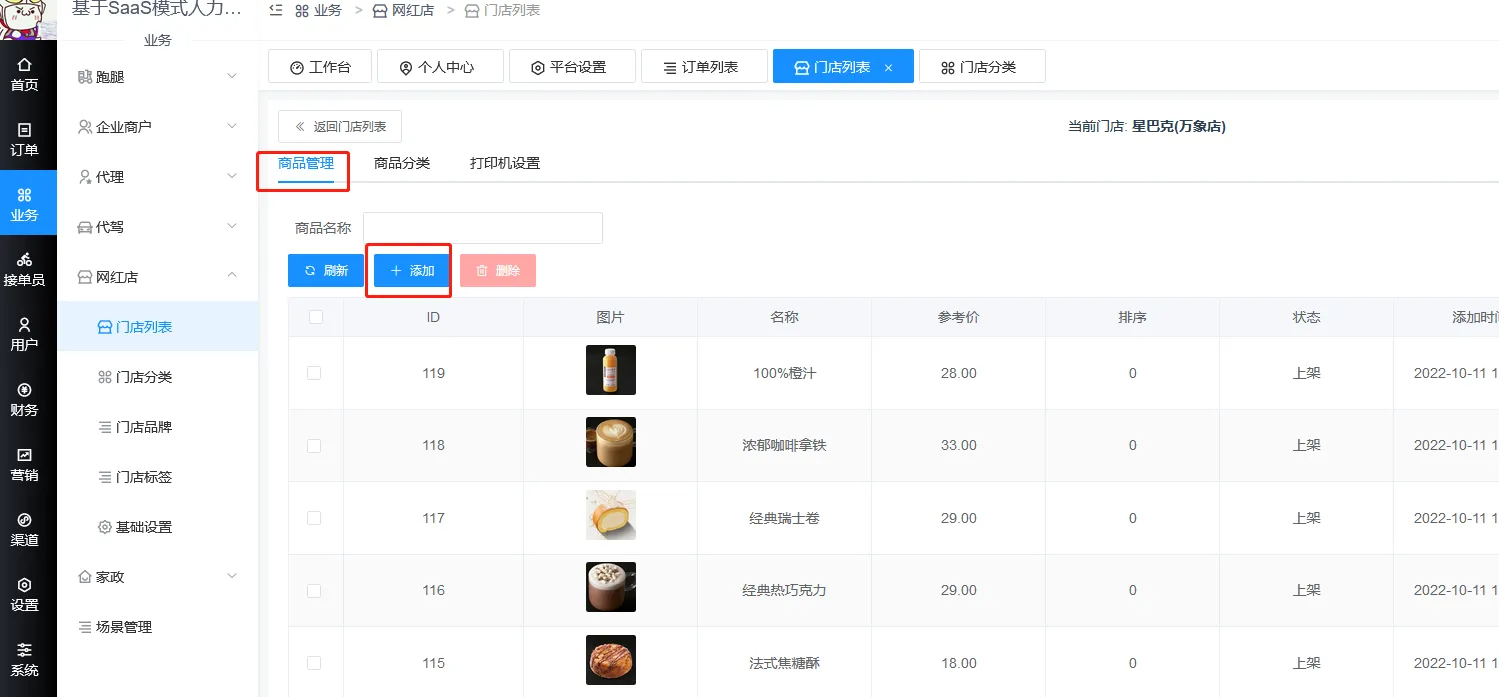Switch to the 商品分类 tab
The image size is (1499, 697).
pos(402,163)
